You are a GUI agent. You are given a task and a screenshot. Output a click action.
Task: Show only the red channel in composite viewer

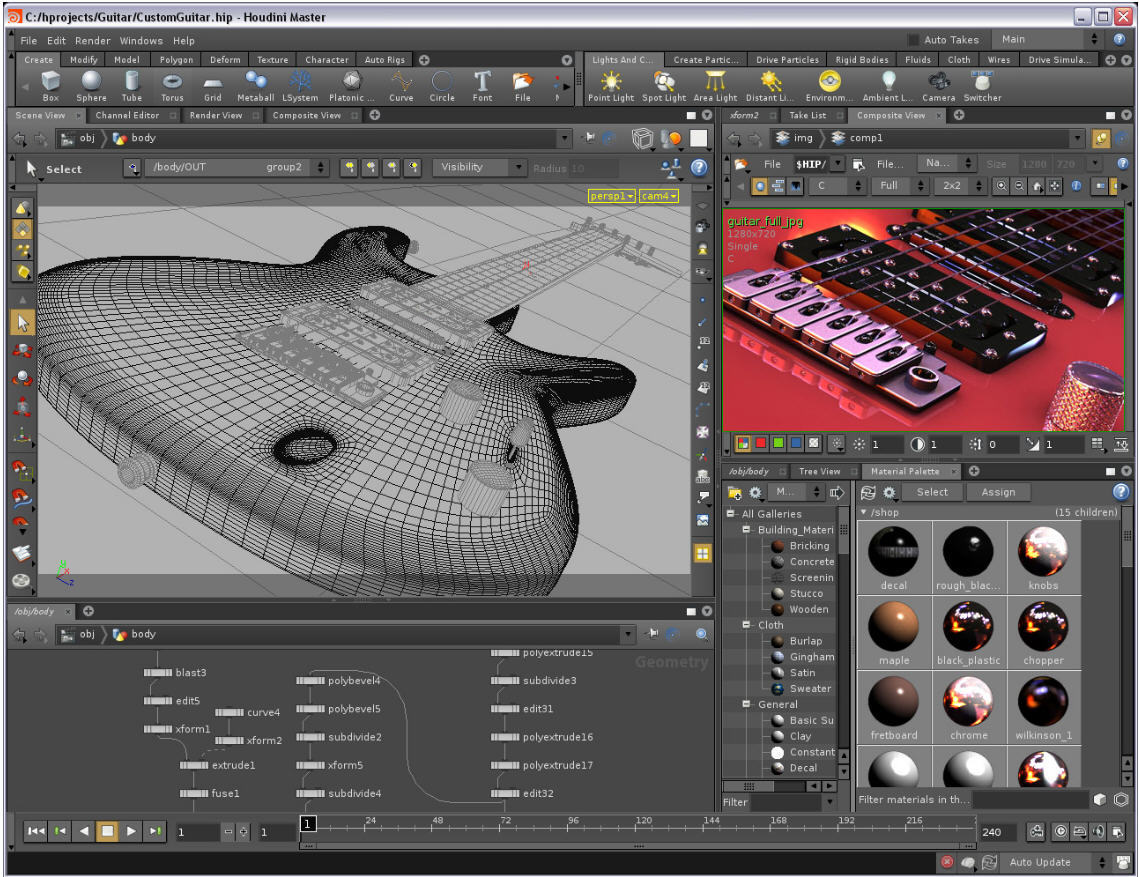coord(759,444)
